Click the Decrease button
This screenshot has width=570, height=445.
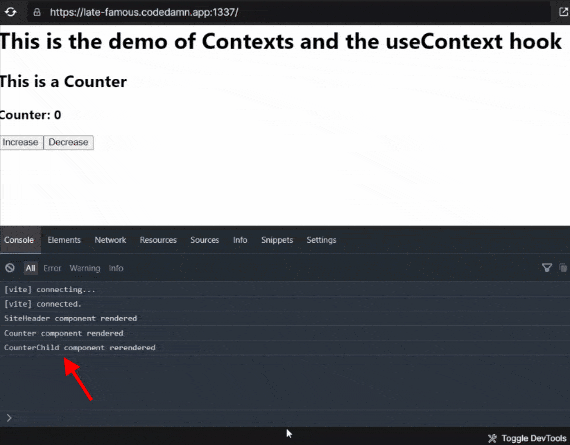[x=68, y=142]
